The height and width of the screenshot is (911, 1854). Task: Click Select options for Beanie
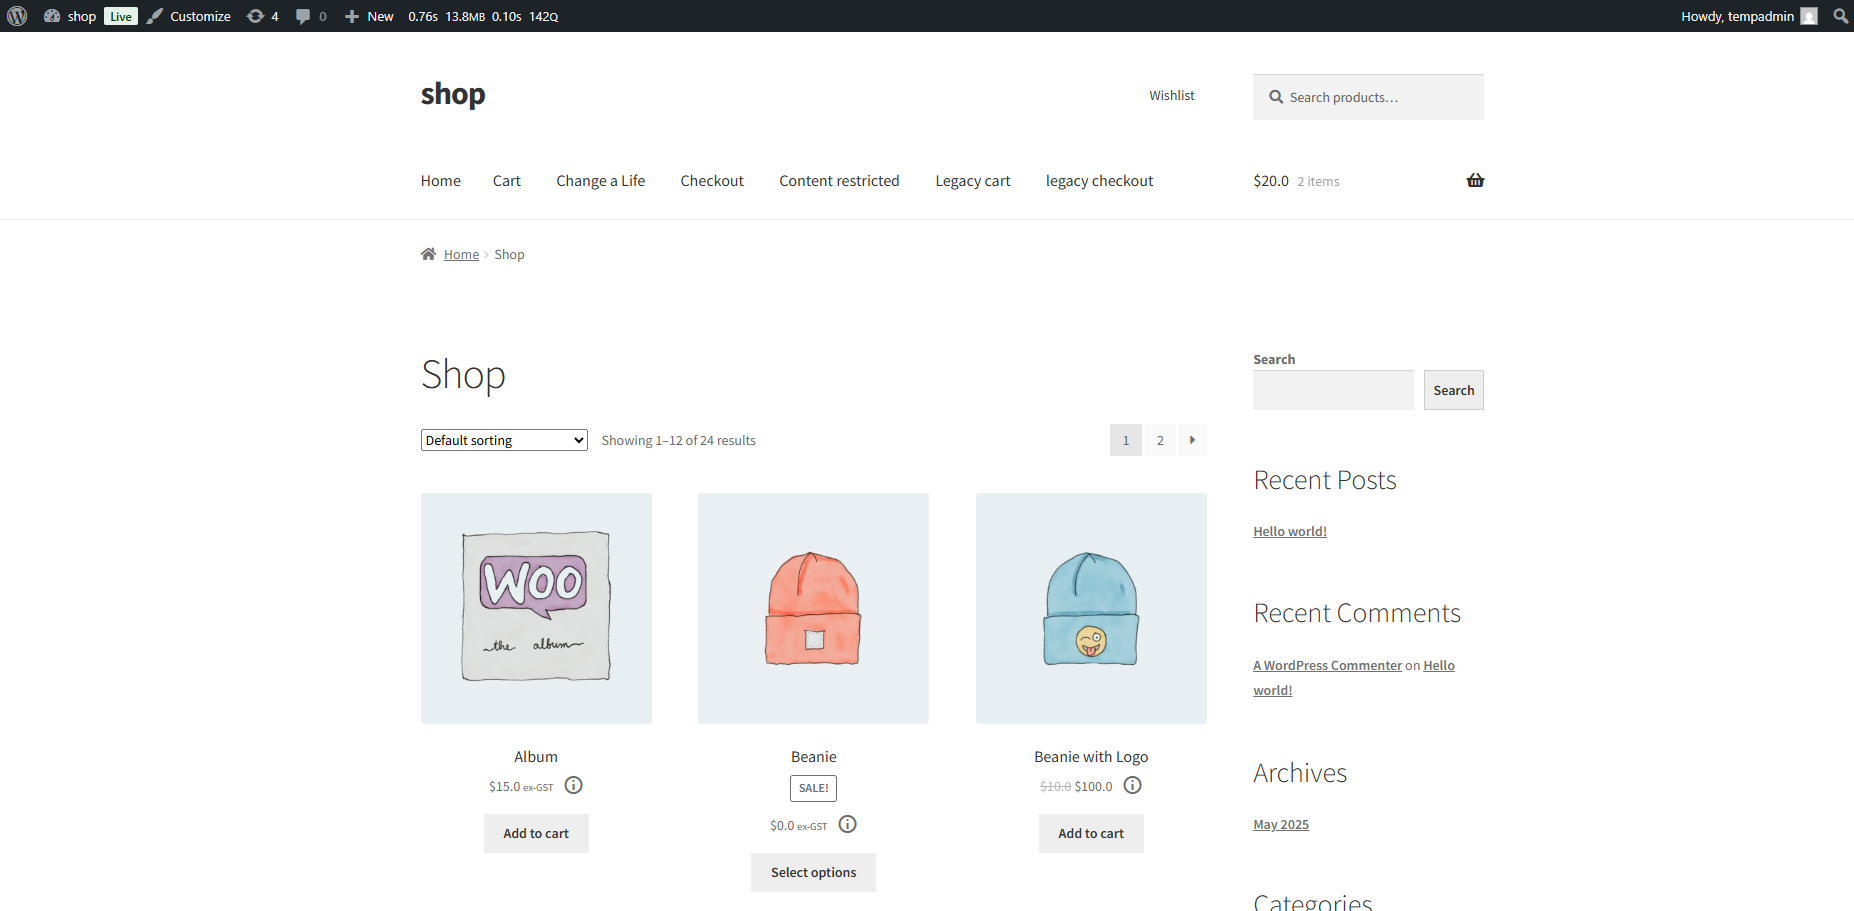(x=813, y=872)
